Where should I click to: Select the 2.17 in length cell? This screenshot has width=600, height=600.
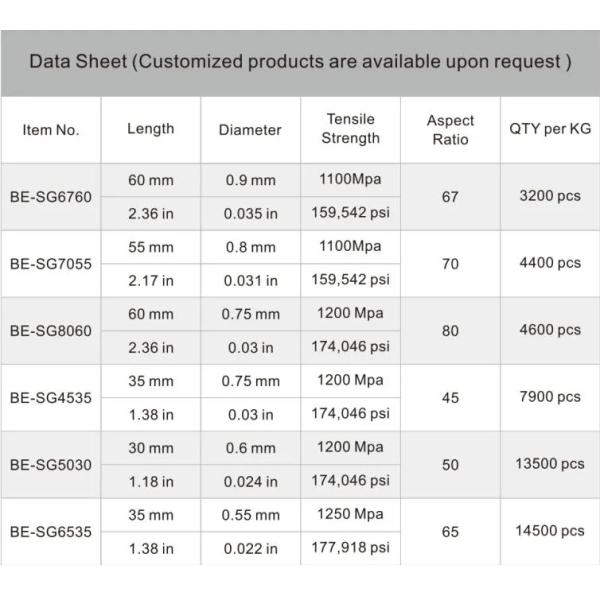pos(151,281)
